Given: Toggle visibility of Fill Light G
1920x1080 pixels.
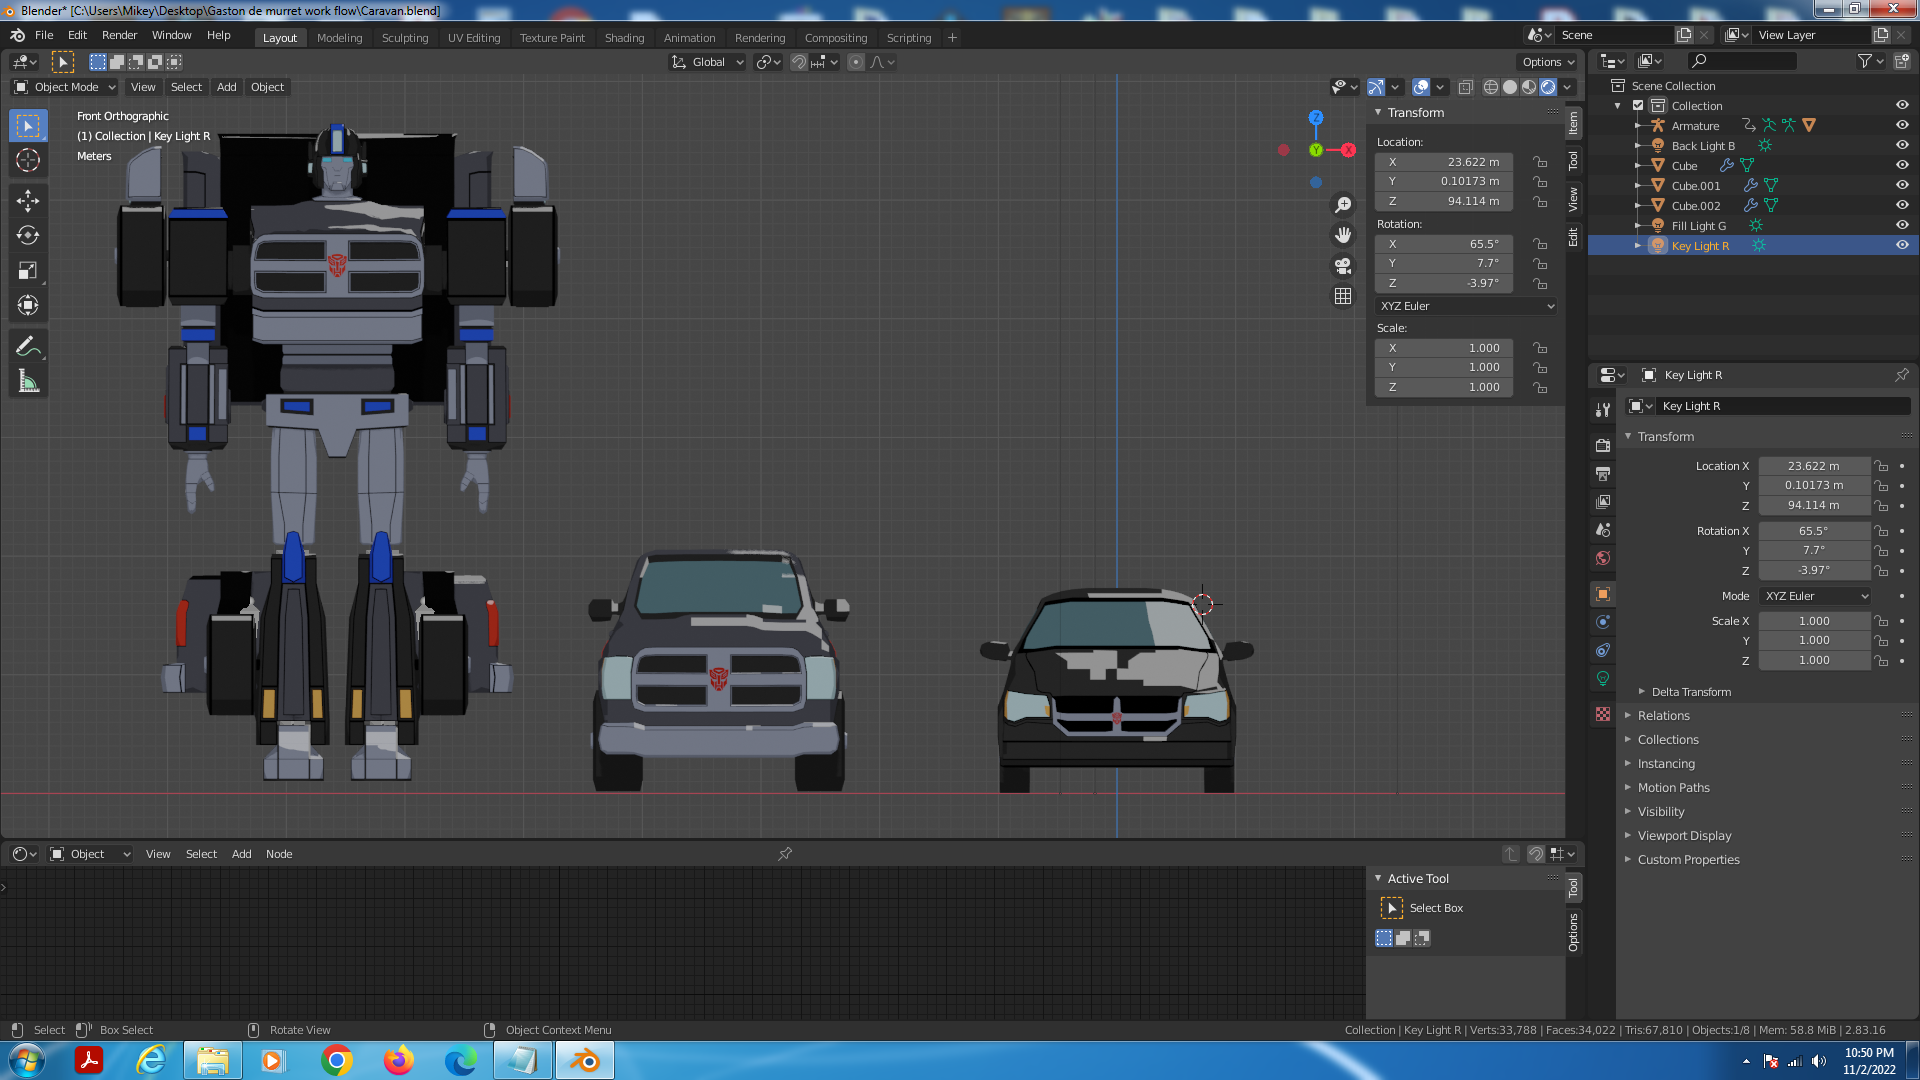Looking at the screenshot, I should click(1902, 225).
